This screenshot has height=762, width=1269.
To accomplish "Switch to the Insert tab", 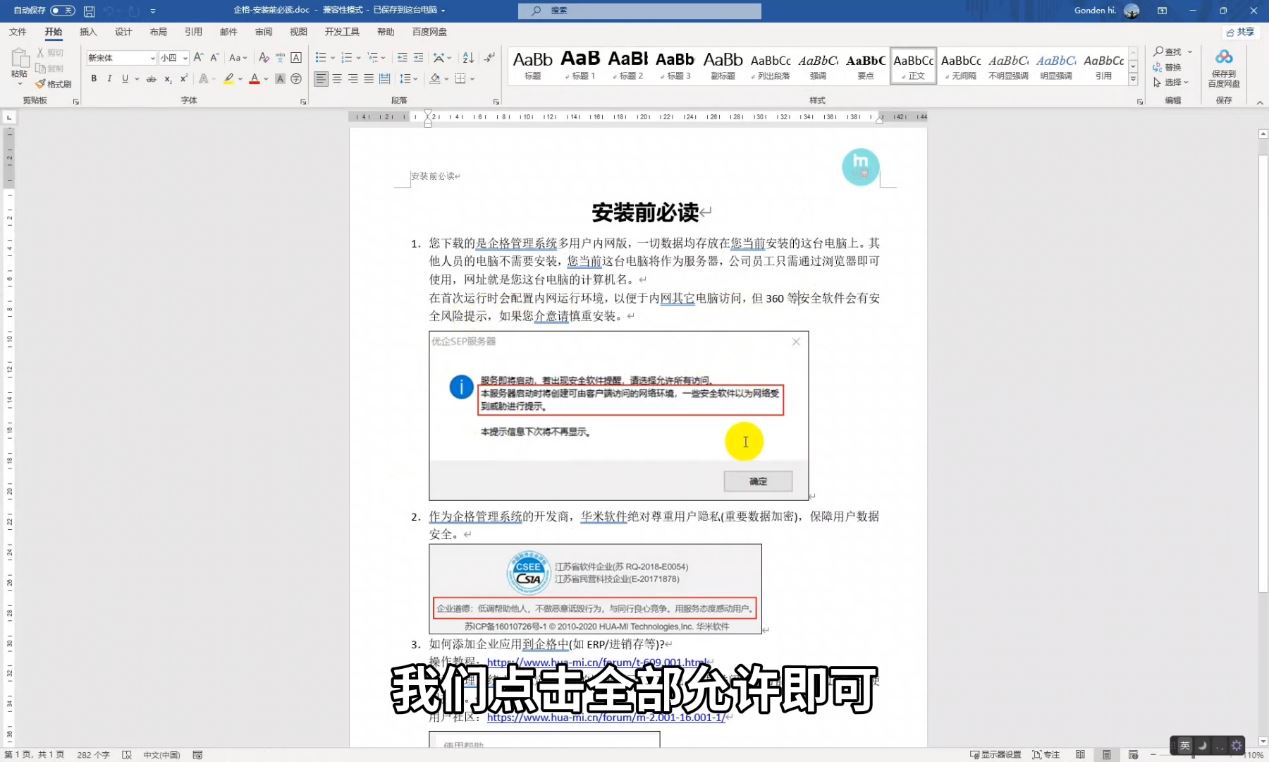I will pos(88,32).
